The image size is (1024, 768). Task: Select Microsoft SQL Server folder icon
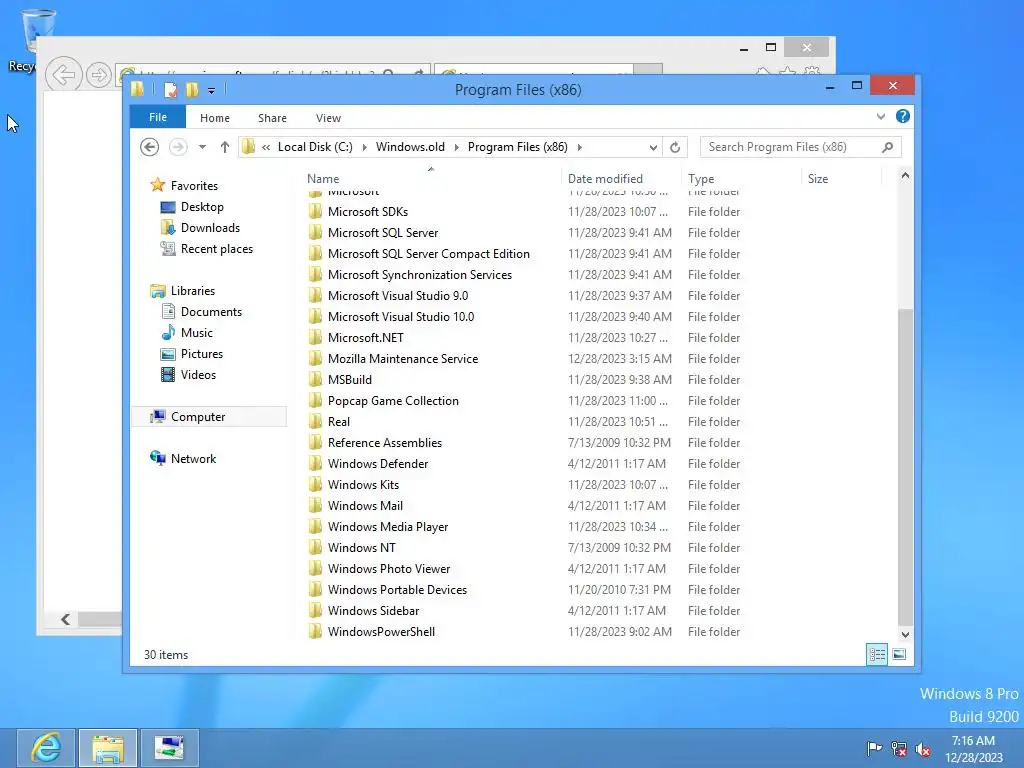(x=315, y=232)
